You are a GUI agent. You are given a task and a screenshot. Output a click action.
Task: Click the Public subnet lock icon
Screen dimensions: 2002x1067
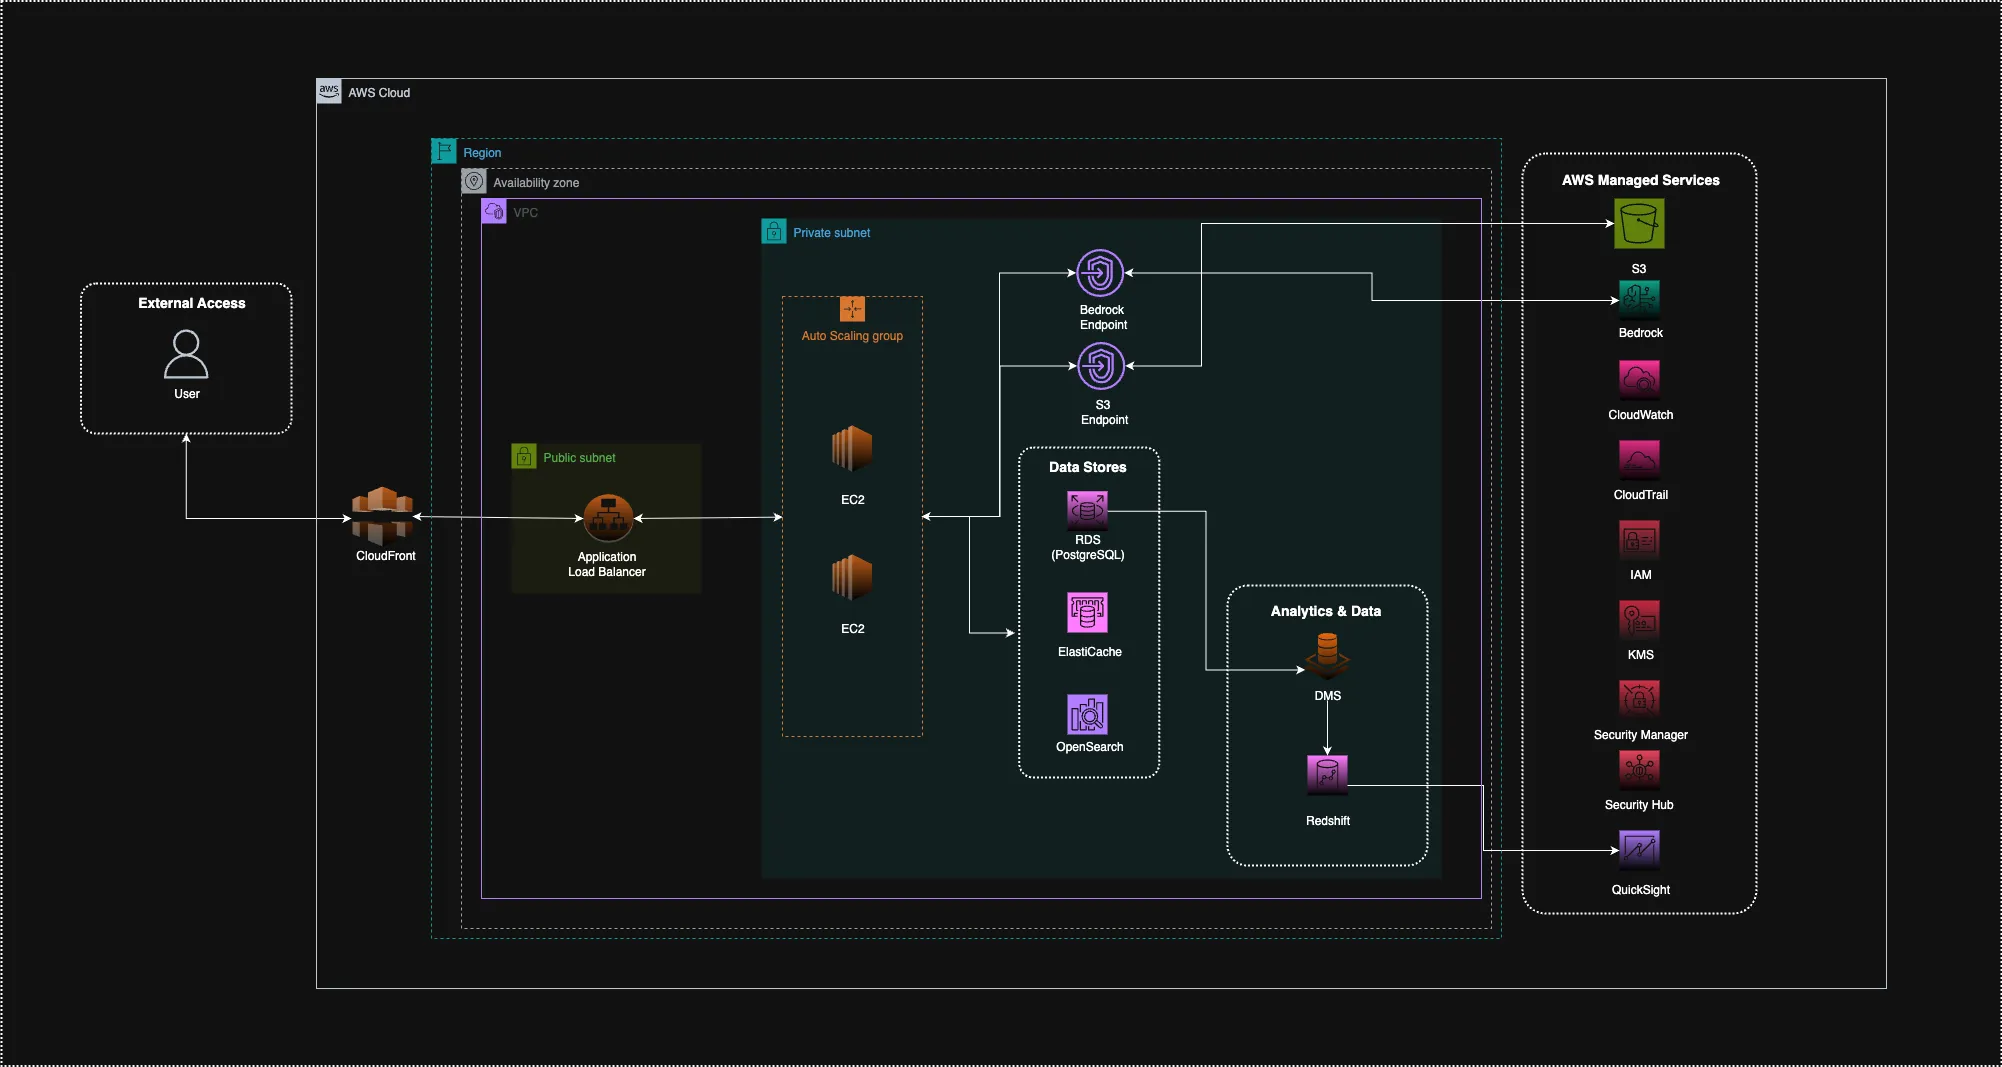[x=524, y=456]
